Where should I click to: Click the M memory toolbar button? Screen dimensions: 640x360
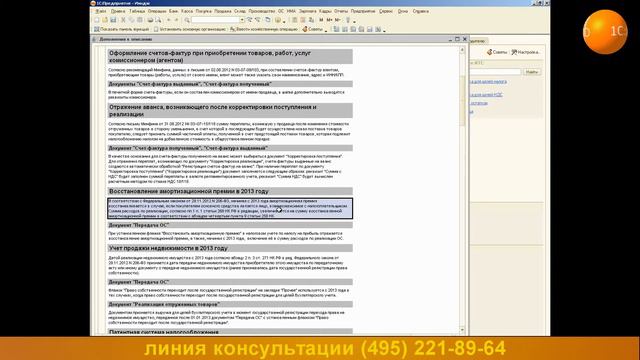pyautogui.click(x=321, y=20)
